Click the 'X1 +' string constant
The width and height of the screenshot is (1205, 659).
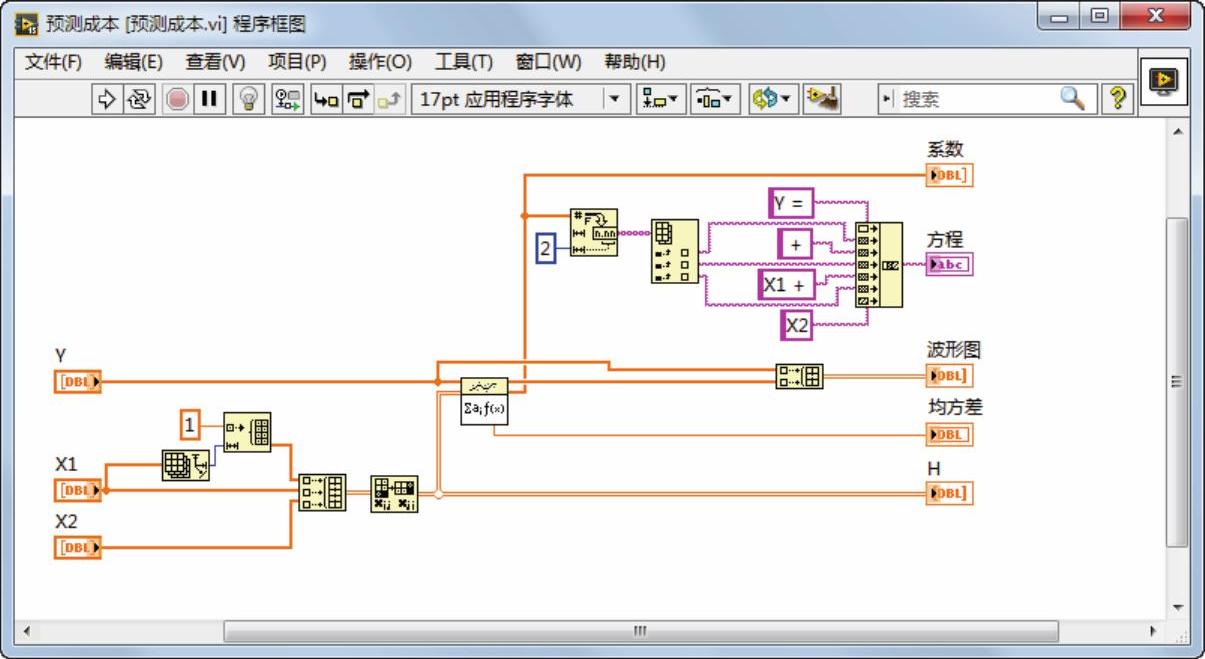788,285
